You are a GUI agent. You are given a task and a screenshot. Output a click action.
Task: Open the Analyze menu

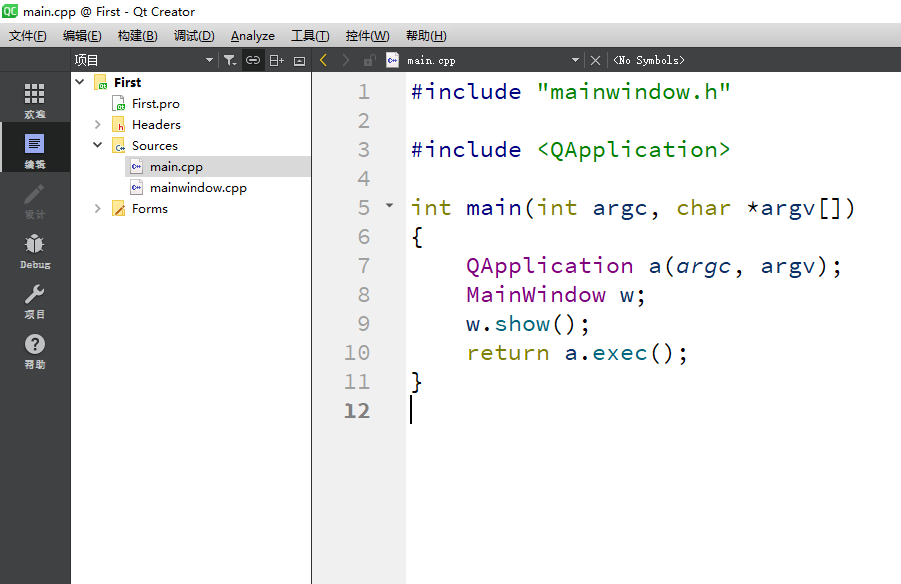pos(253,36)
